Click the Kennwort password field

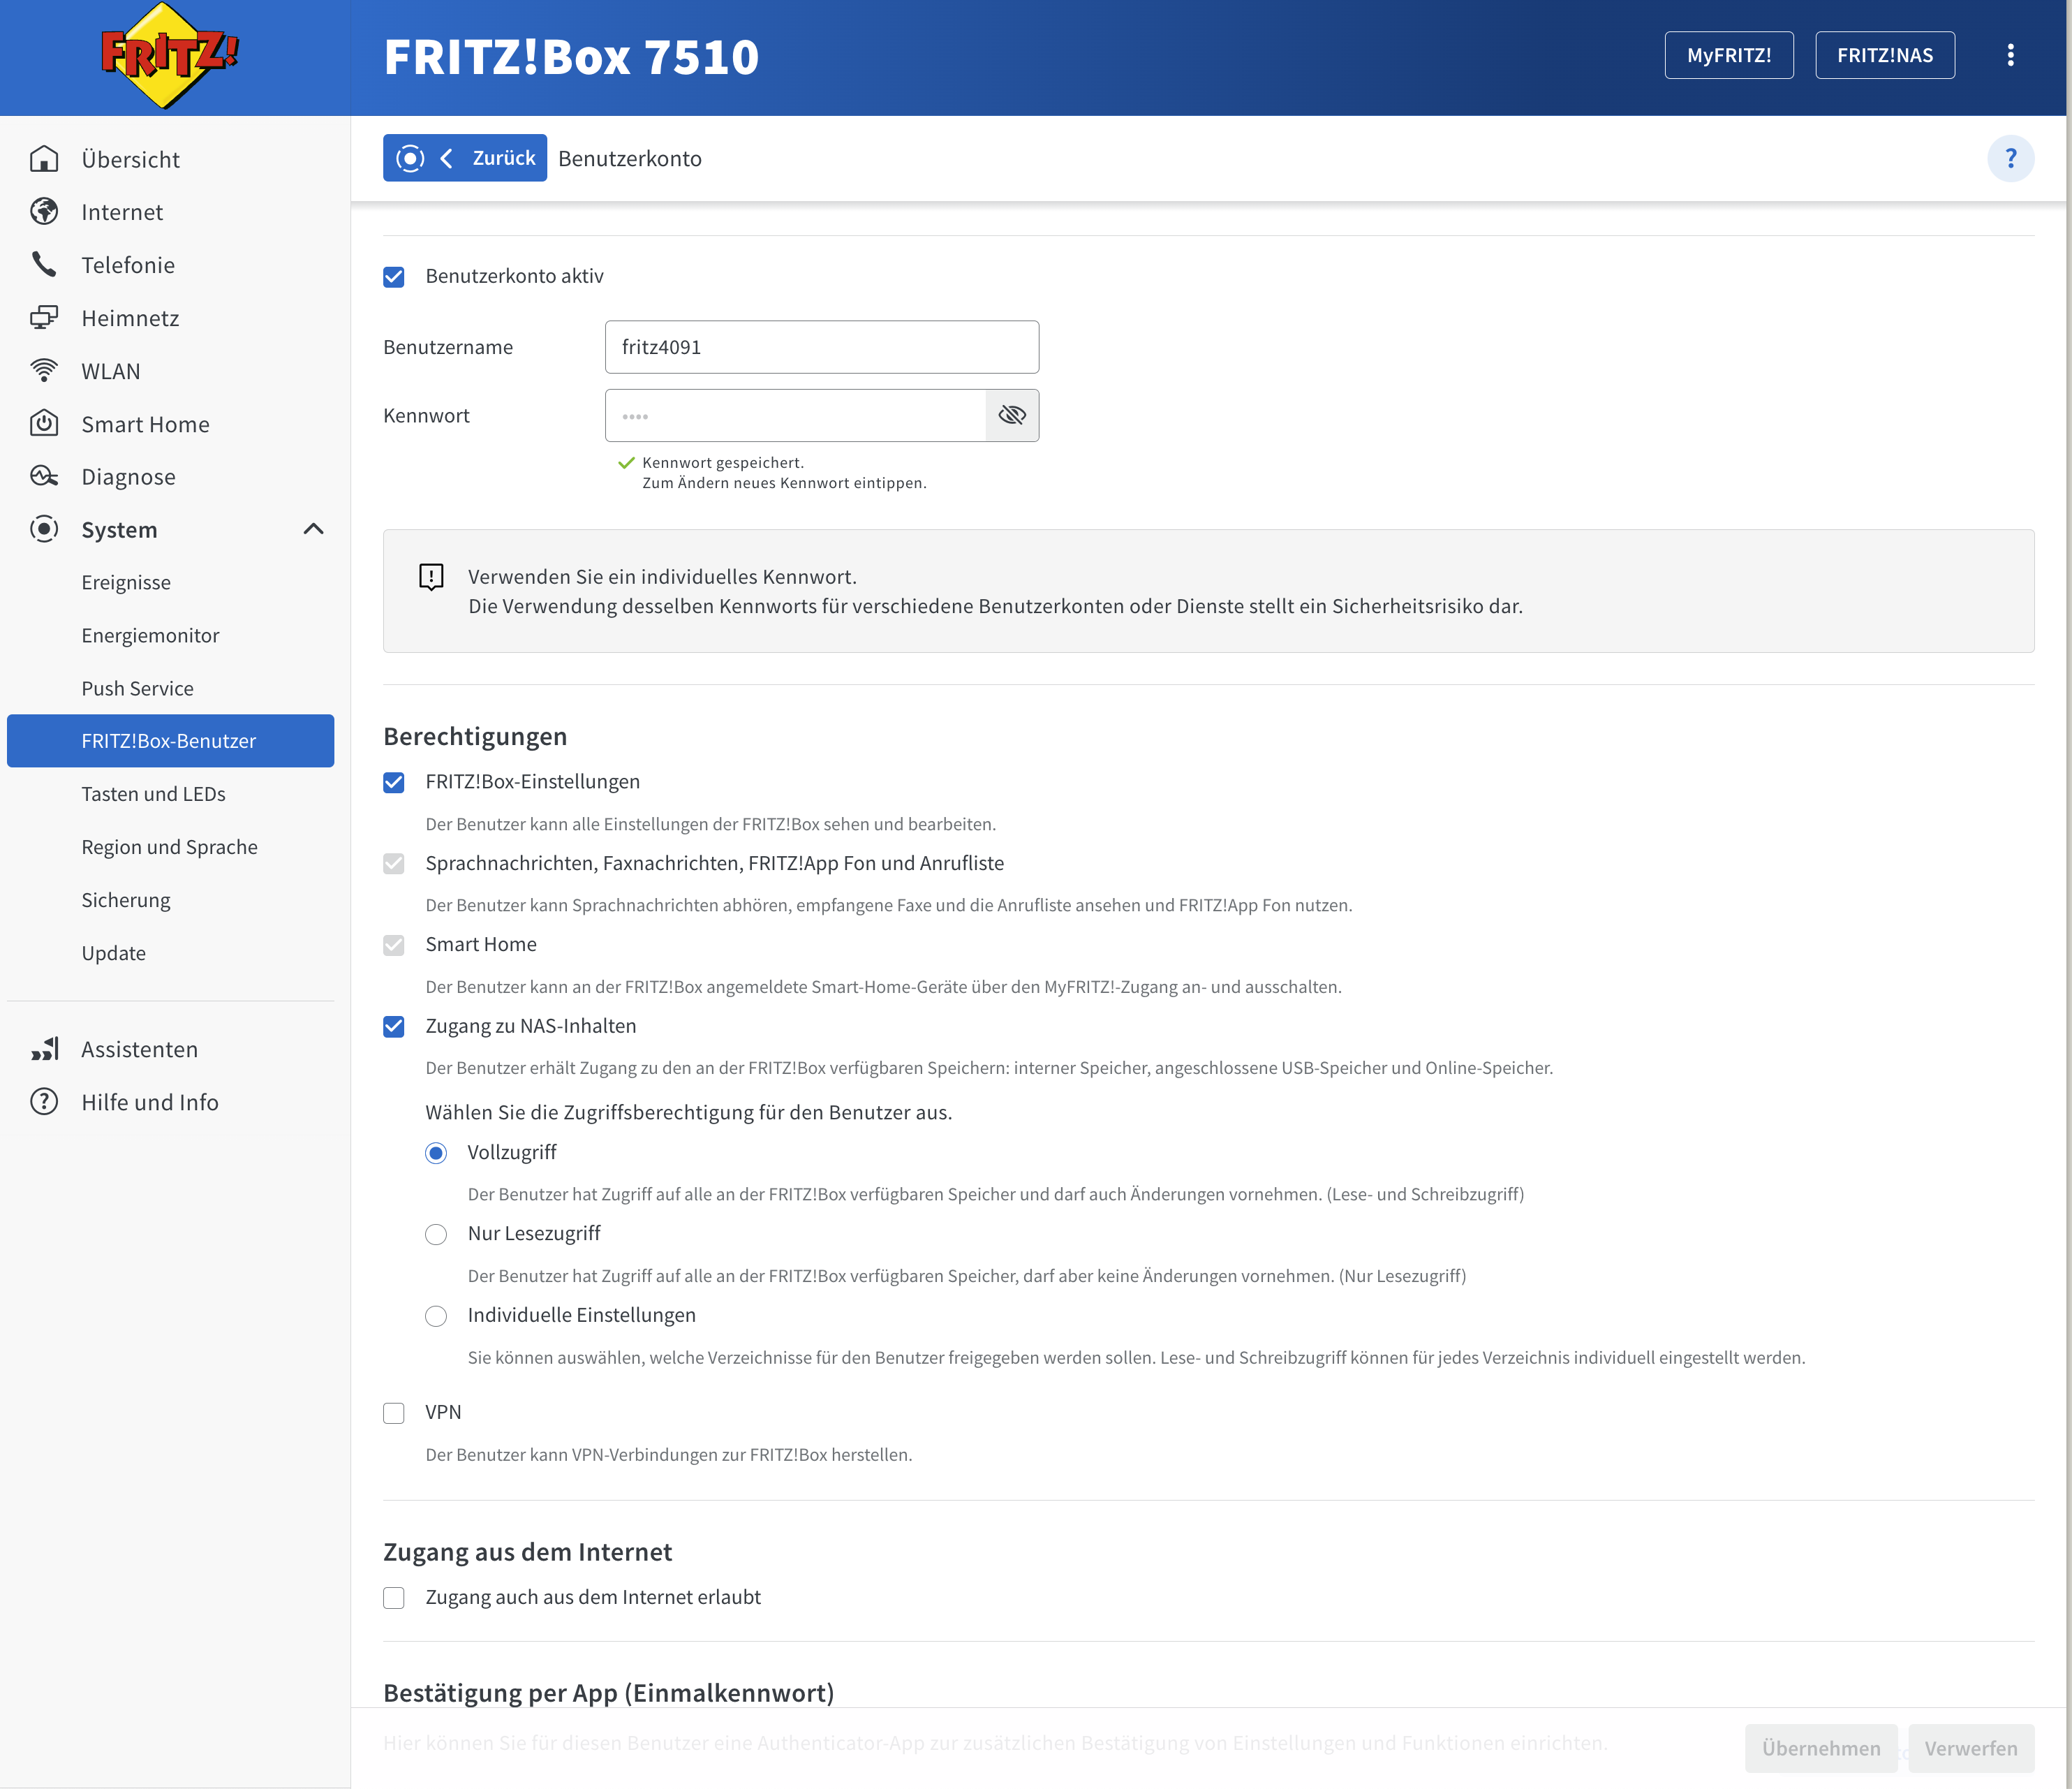795,415
